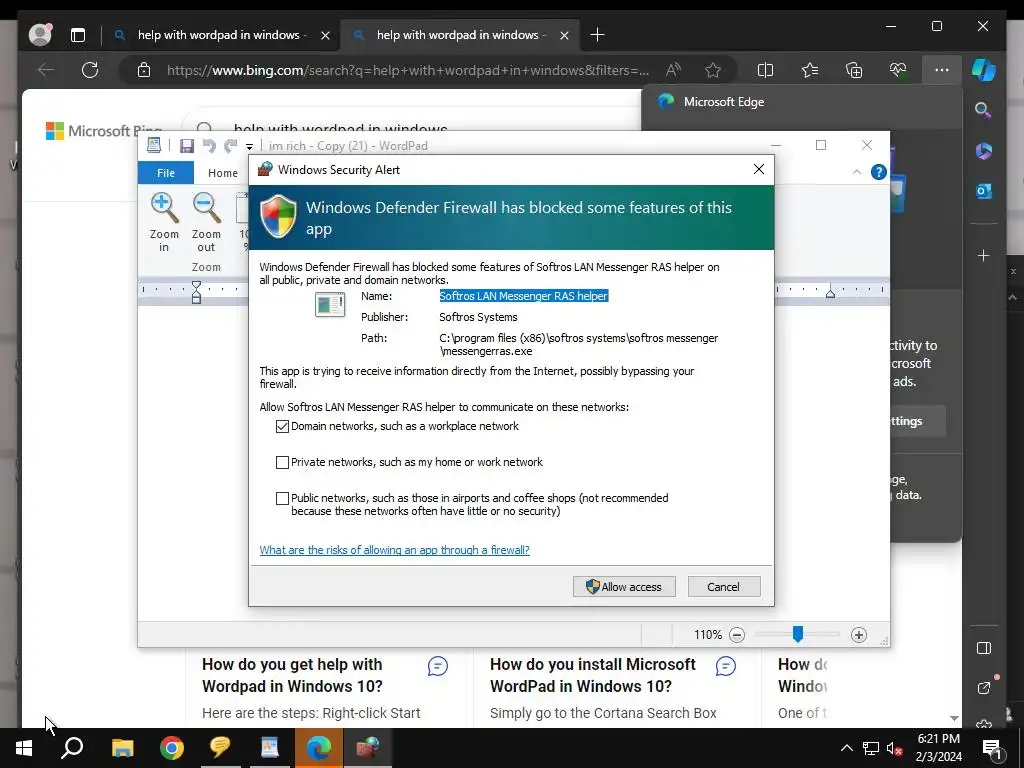The height and width of the screenshot is (768, 1024).
Task: Check Private networks checkbox
Action: coord(282,462)
